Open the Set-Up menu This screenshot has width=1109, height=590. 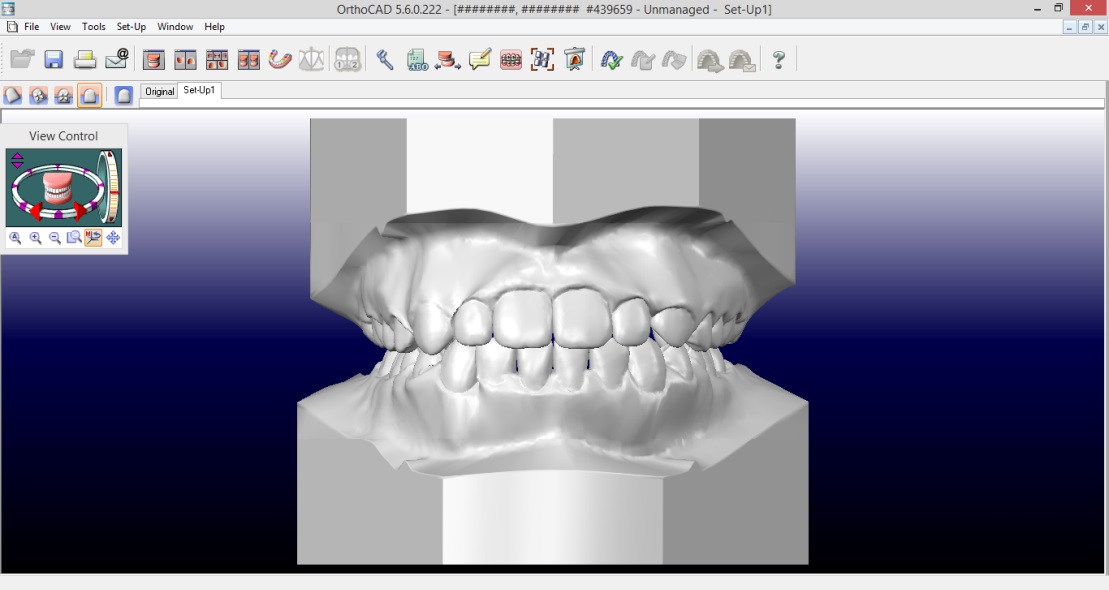click(131, 27)
